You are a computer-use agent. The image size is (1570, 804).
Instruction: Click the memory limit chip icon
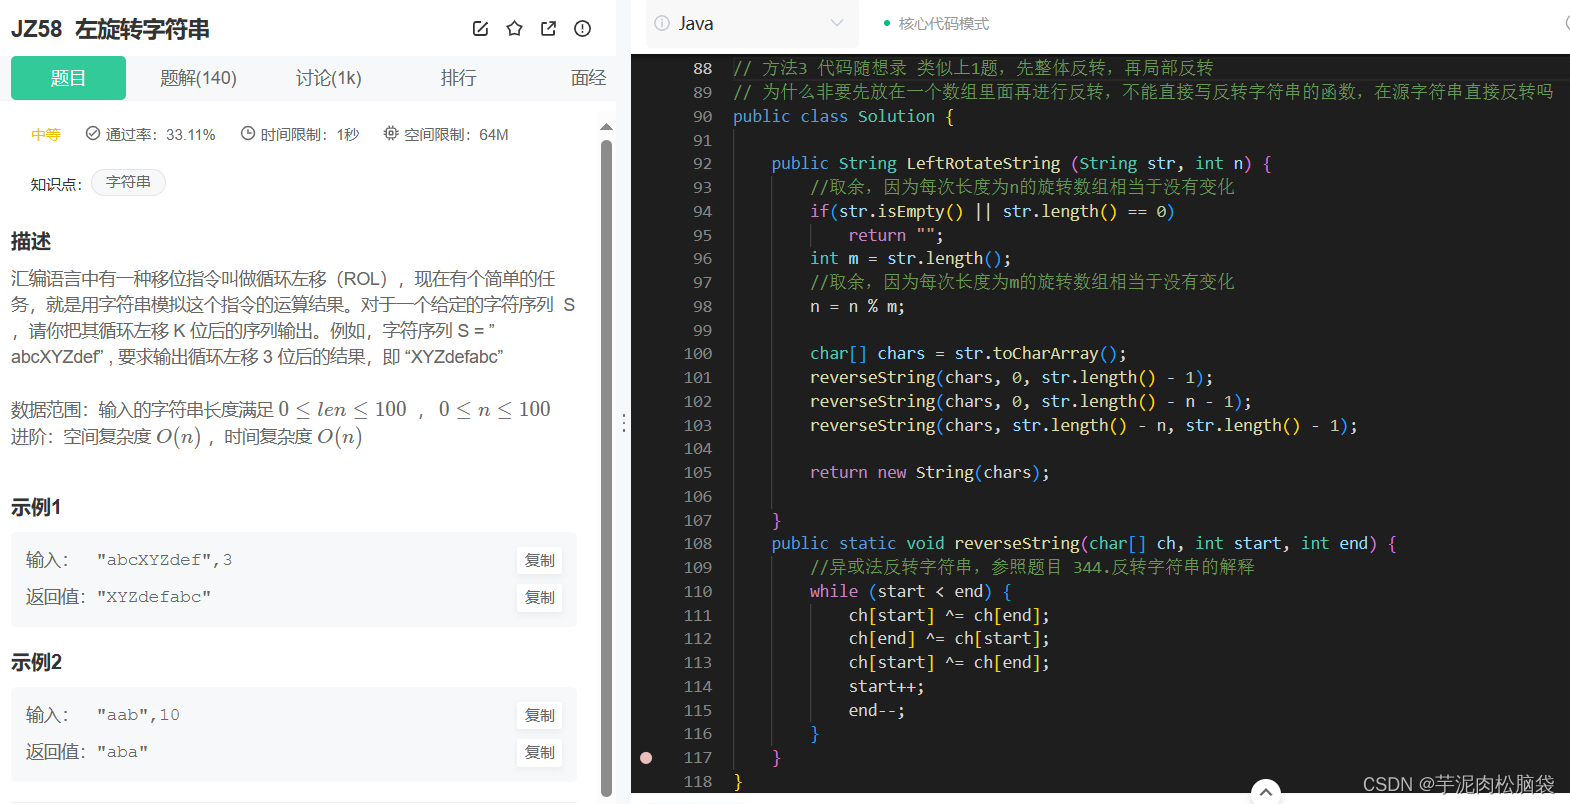391,133
